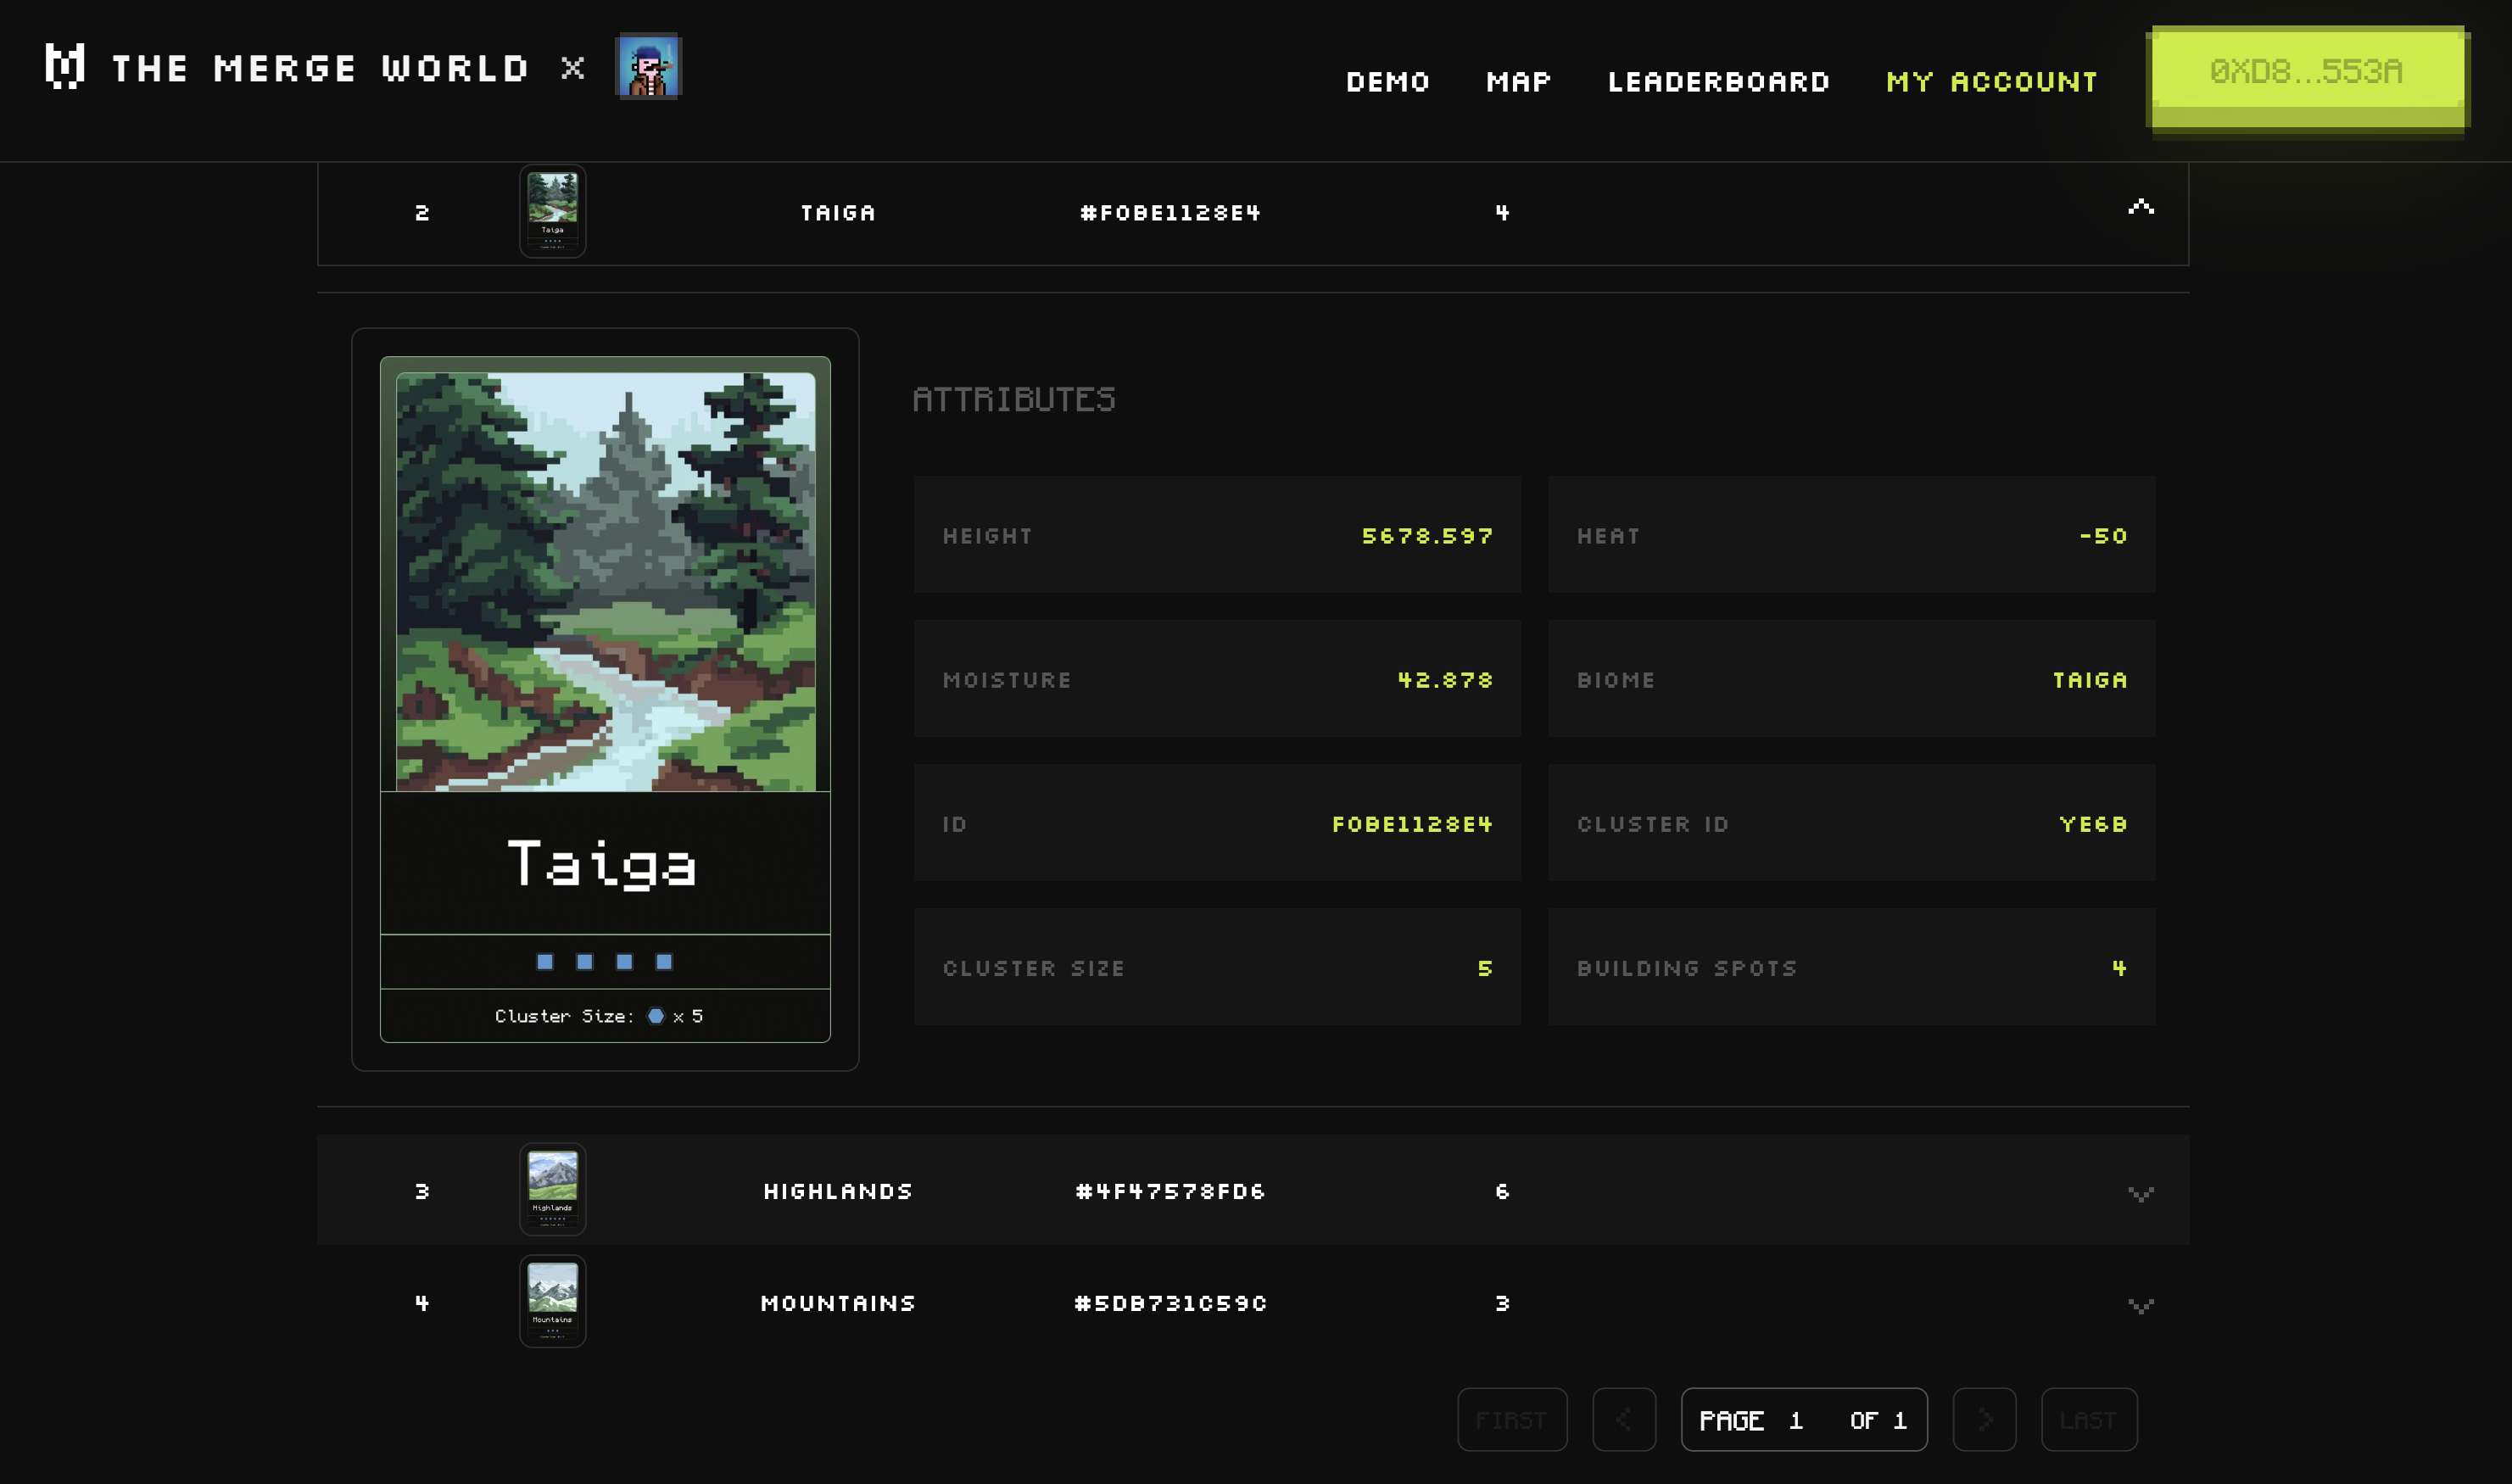Open the Map page

[1518, 82]
